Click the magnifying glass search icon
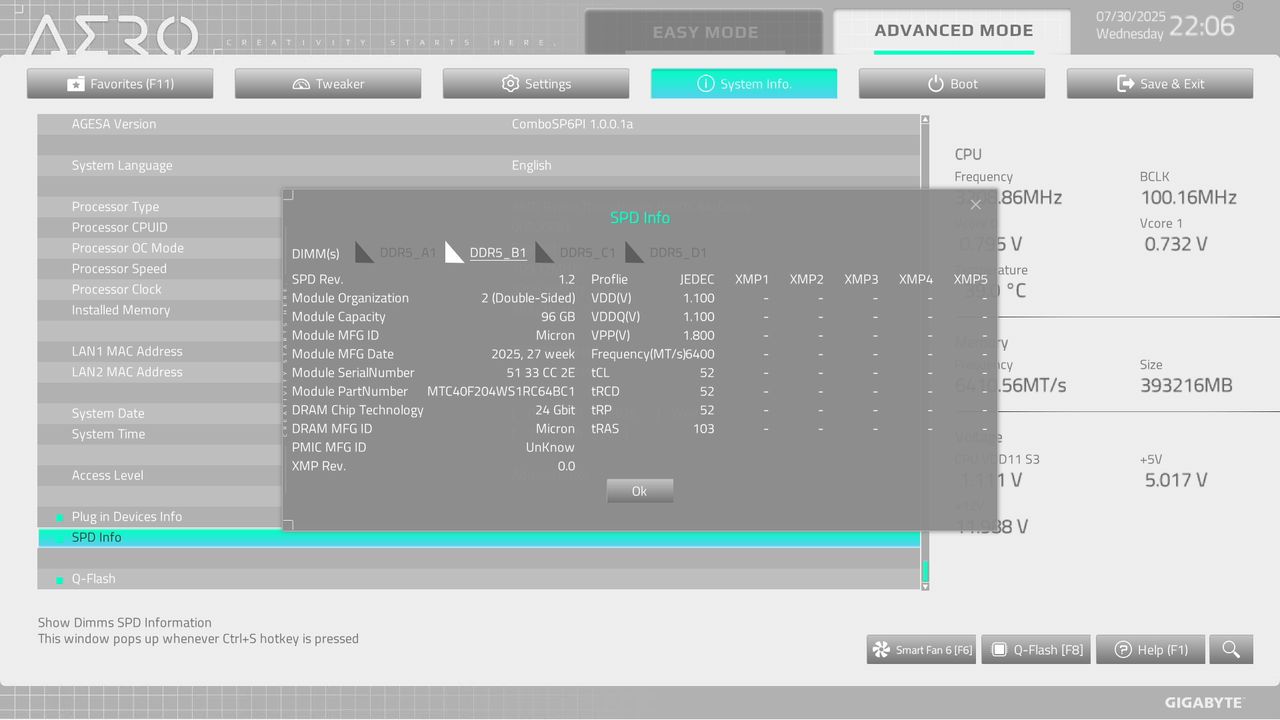 1231,649
